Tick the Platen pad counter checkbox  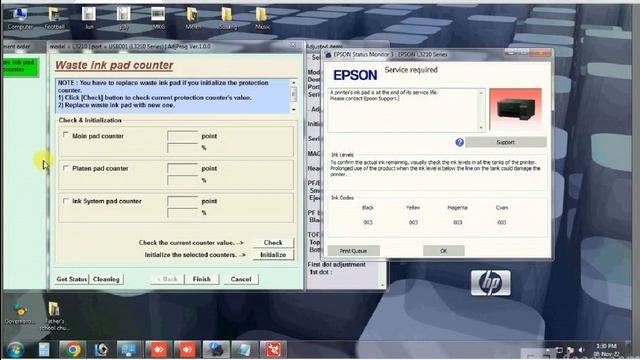pyautogui.click(x=65, y=168)
